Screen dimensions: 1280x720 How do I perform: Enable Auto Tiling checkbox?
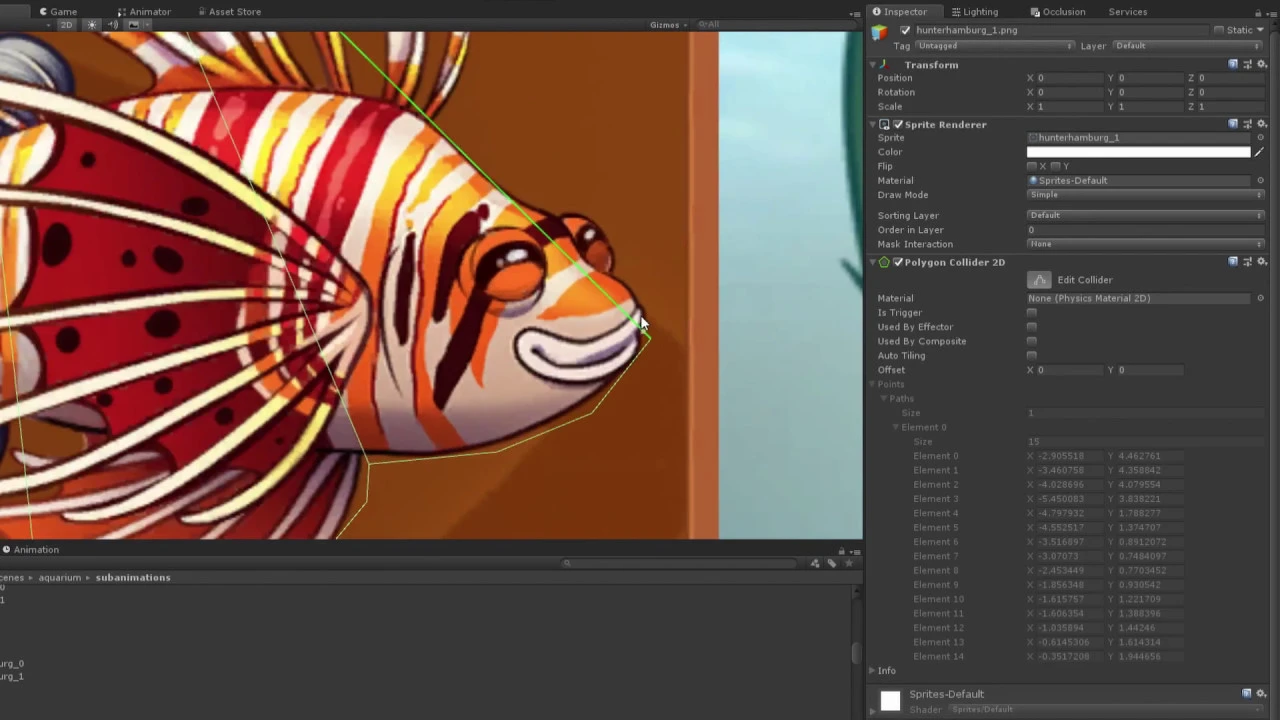1032,356
